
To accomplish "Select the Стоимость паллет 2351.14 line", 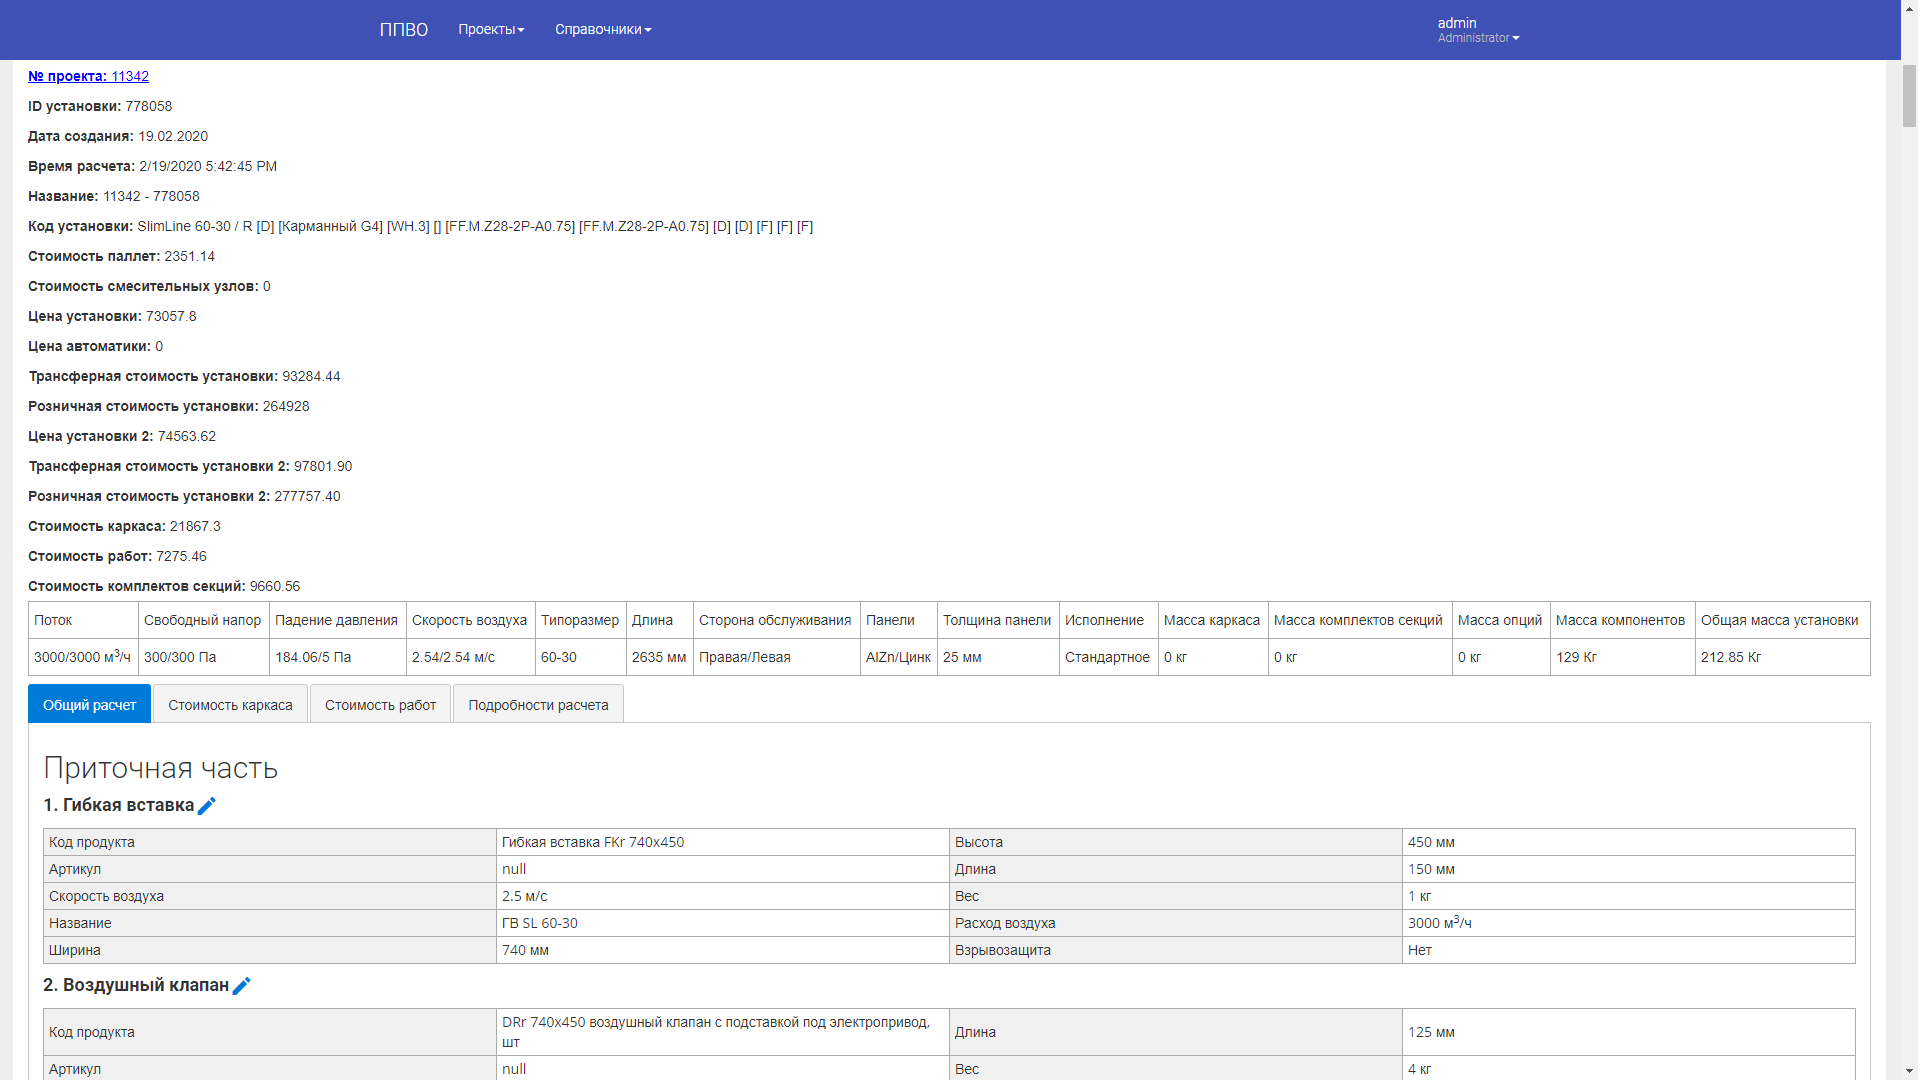I will [121, 256].
